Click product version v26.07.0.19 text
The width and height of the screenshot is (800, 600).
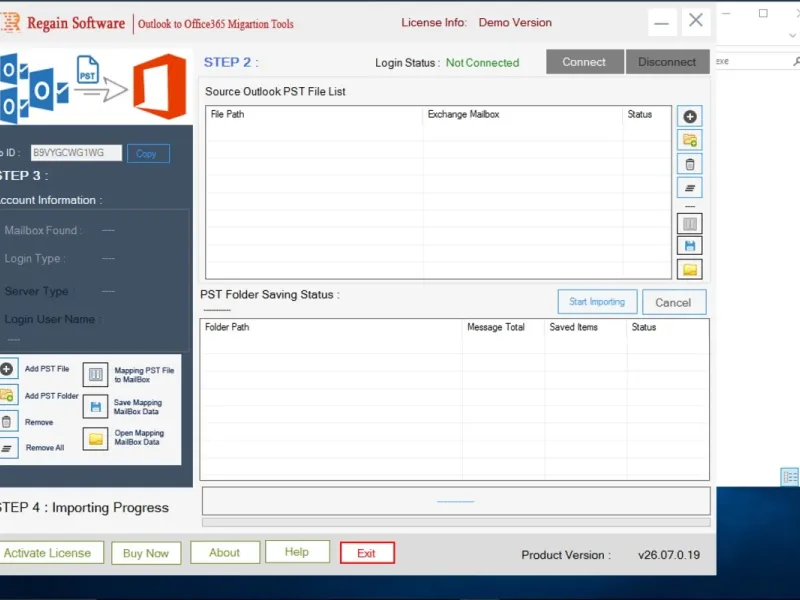[x=669, y=555]
